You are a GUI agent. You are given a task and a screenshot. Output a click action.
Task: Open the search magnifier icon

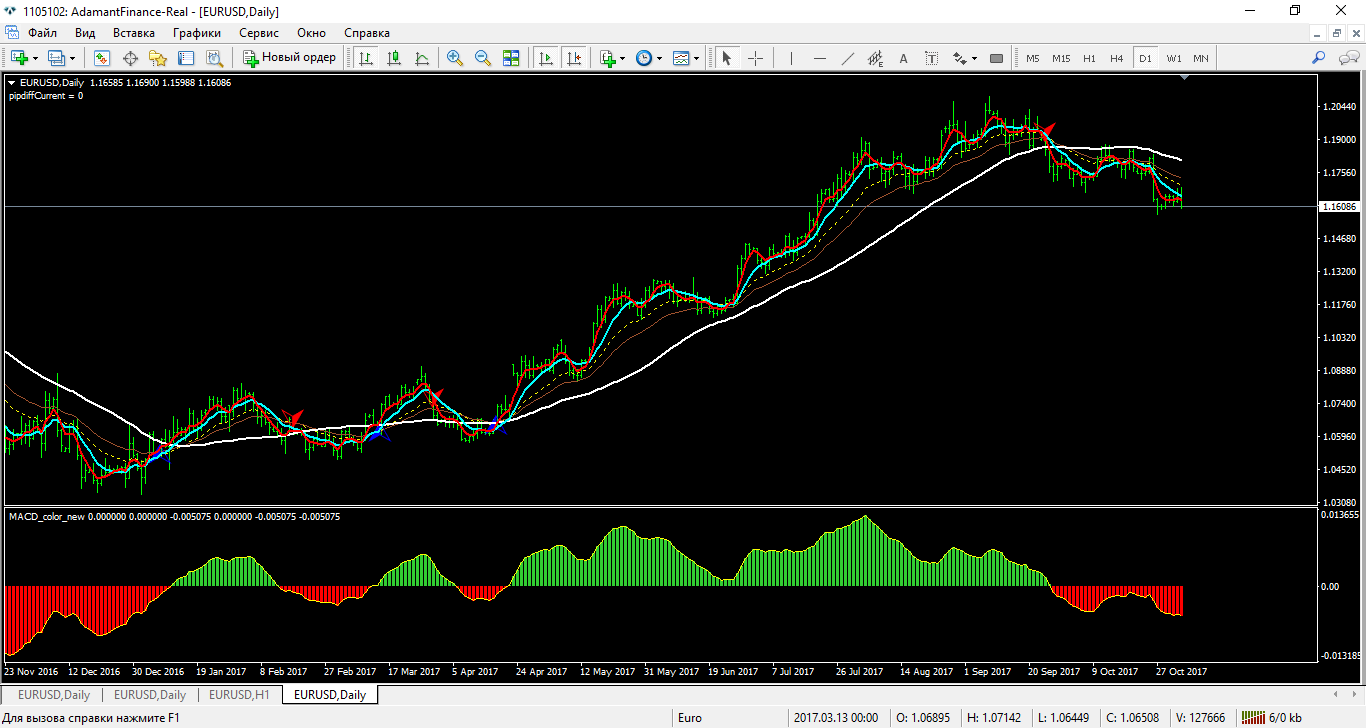(1319, 58)
